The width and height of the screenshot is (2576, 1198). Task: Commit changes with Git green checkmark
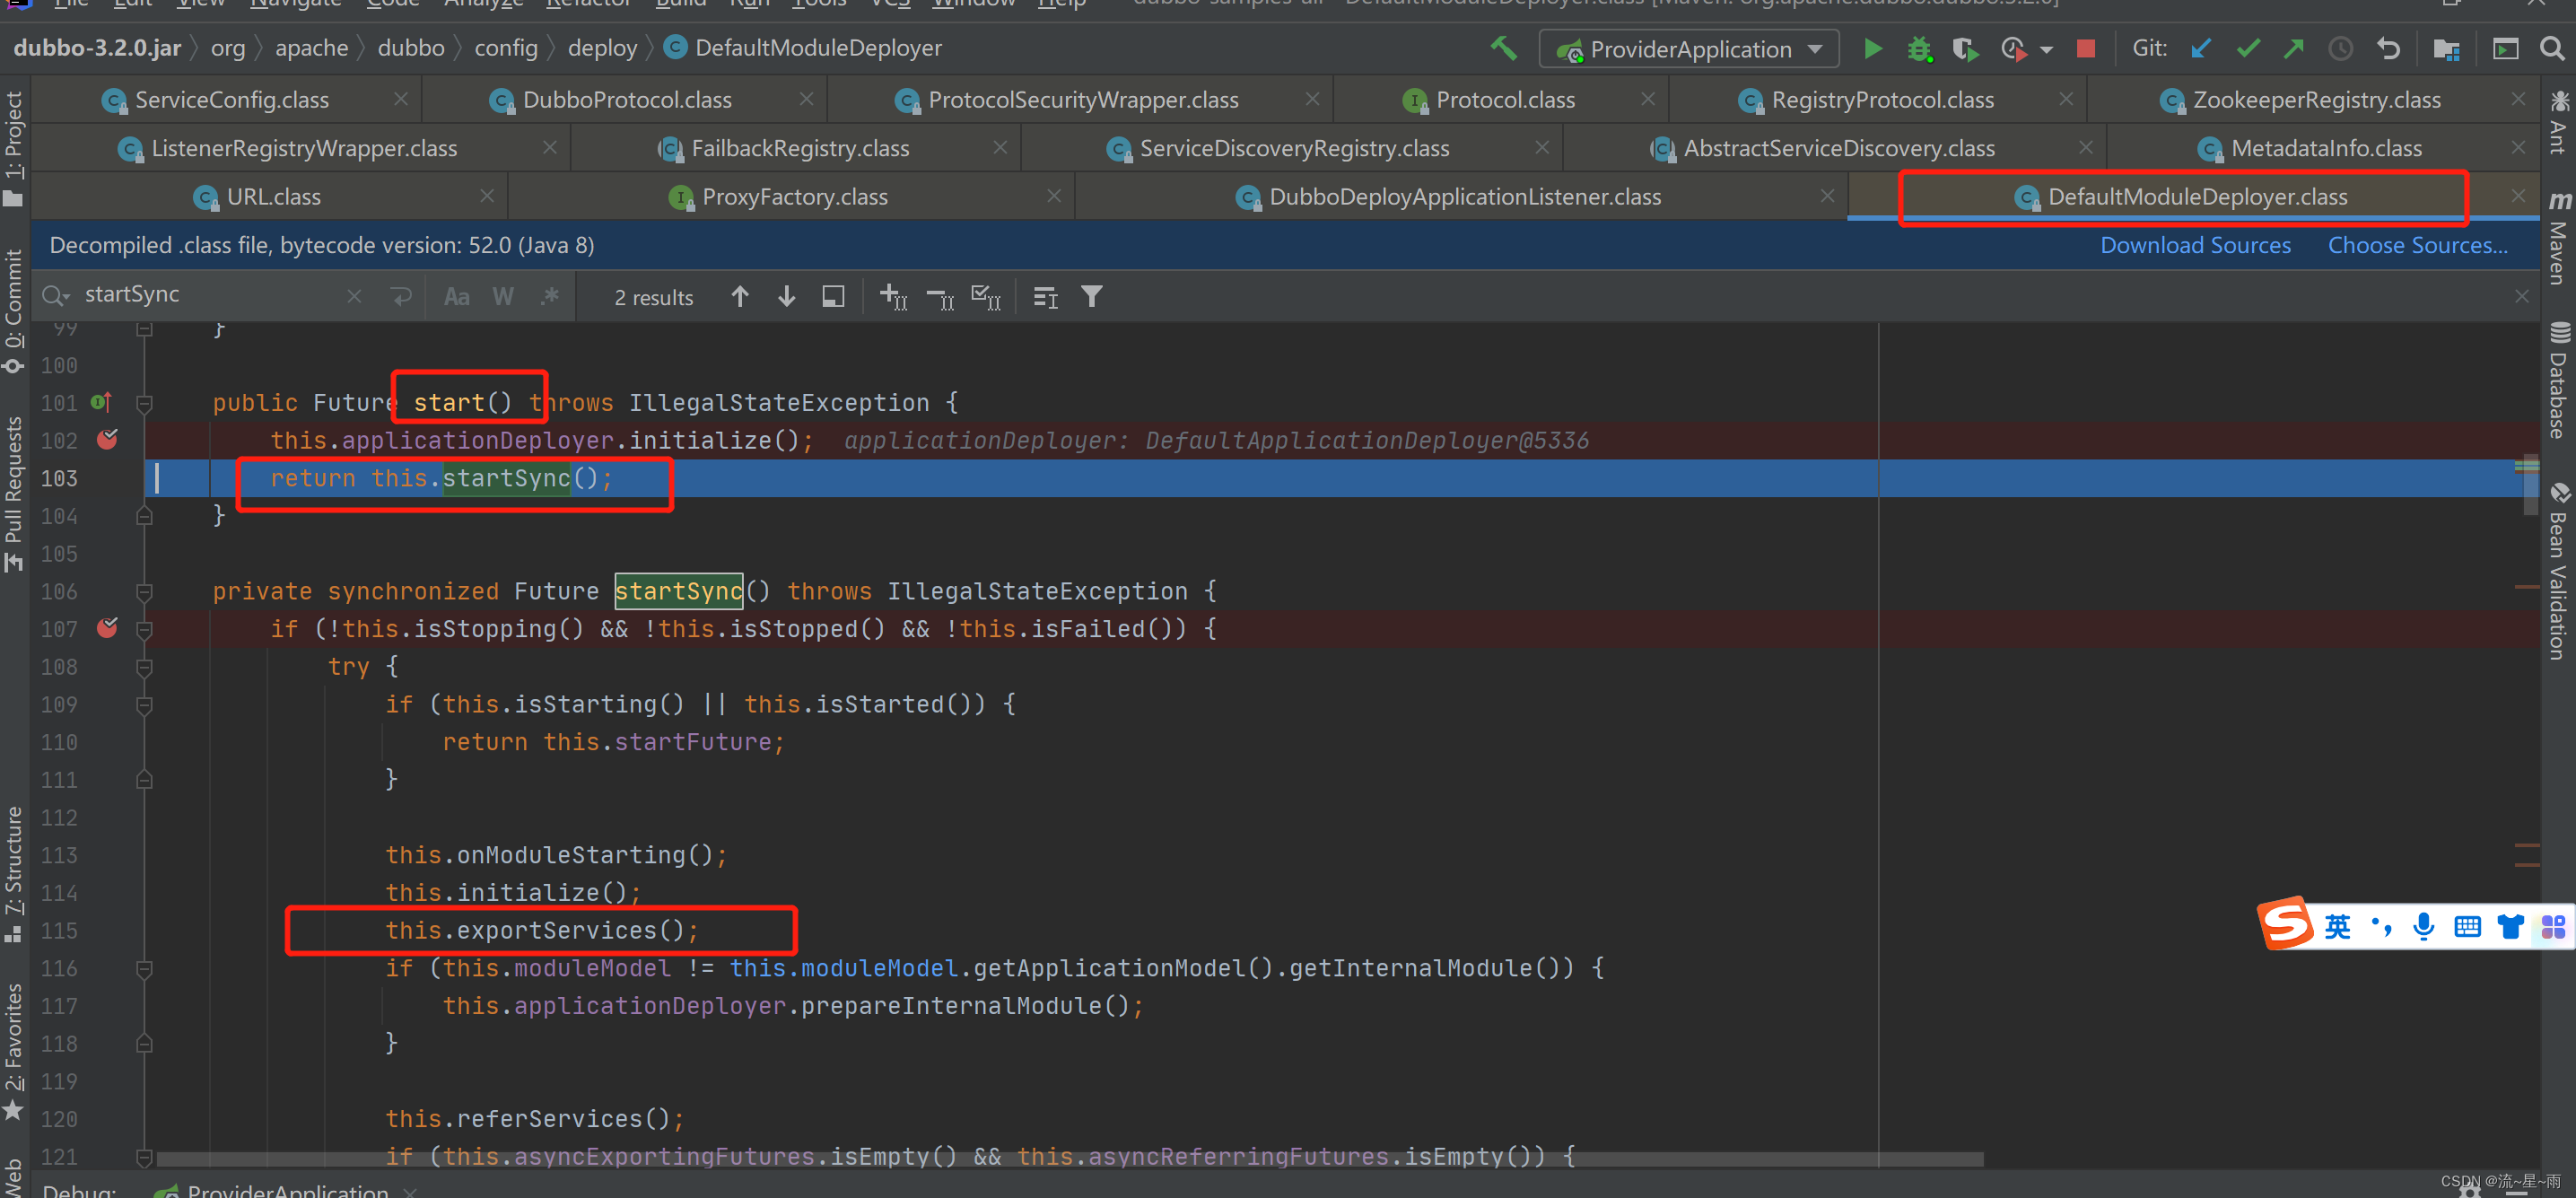tap(2247, 48)
